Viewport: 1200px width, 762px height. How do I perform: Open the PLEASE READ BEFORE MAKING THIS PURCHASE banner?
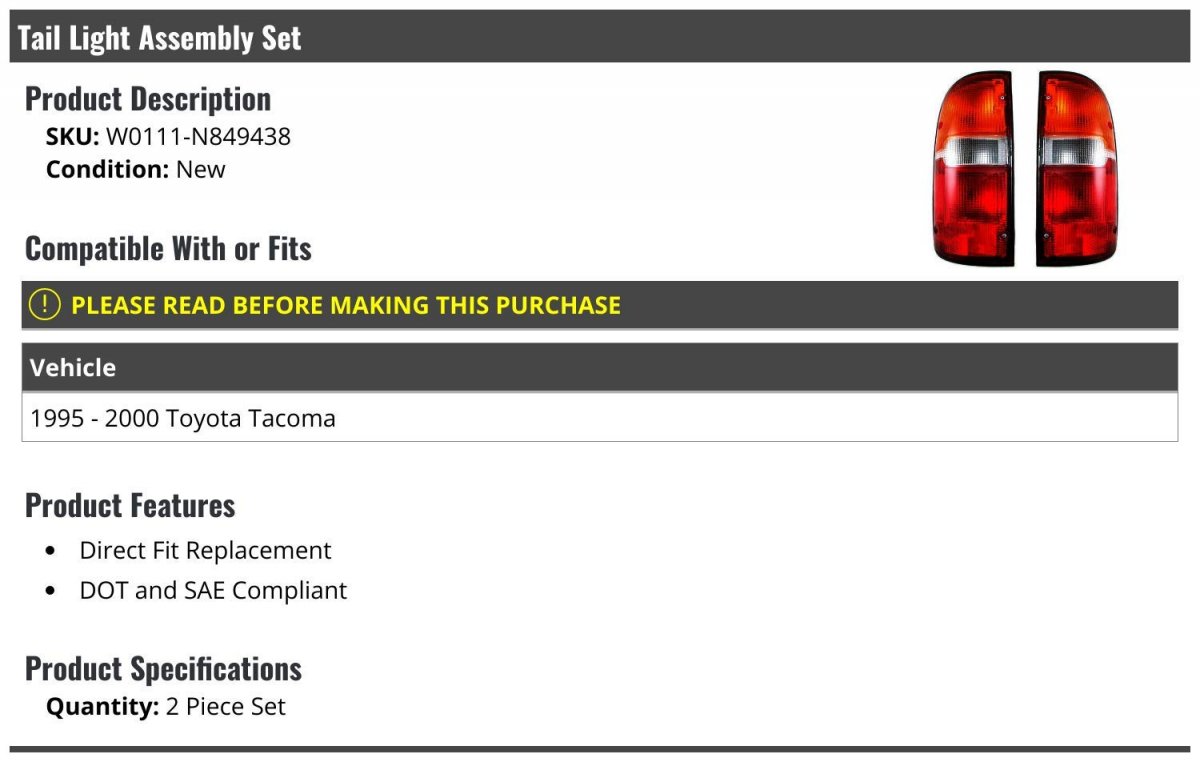pos(600,305)
